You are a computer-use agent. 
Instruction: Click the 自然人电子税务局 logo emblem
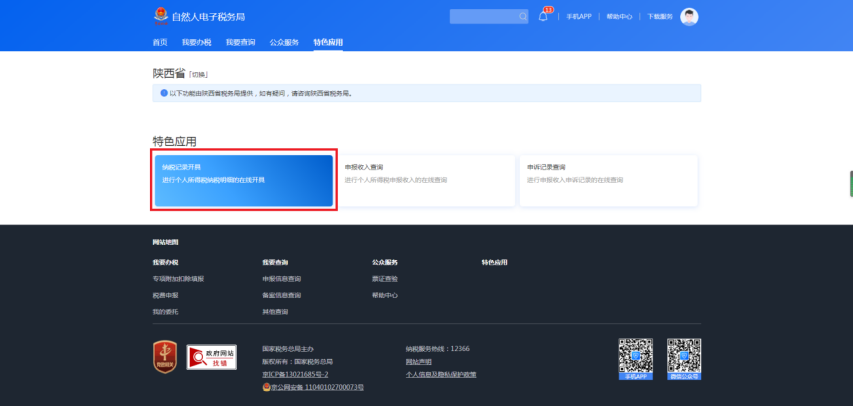161,16
